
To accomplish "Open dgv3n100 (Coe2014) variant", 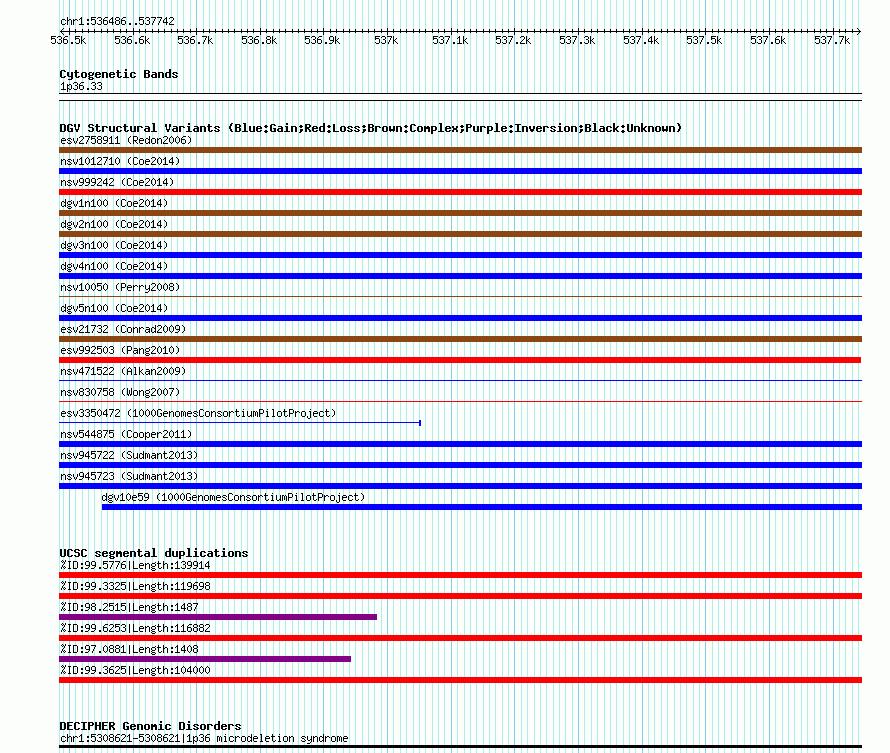I will click(x=114, y=245).
